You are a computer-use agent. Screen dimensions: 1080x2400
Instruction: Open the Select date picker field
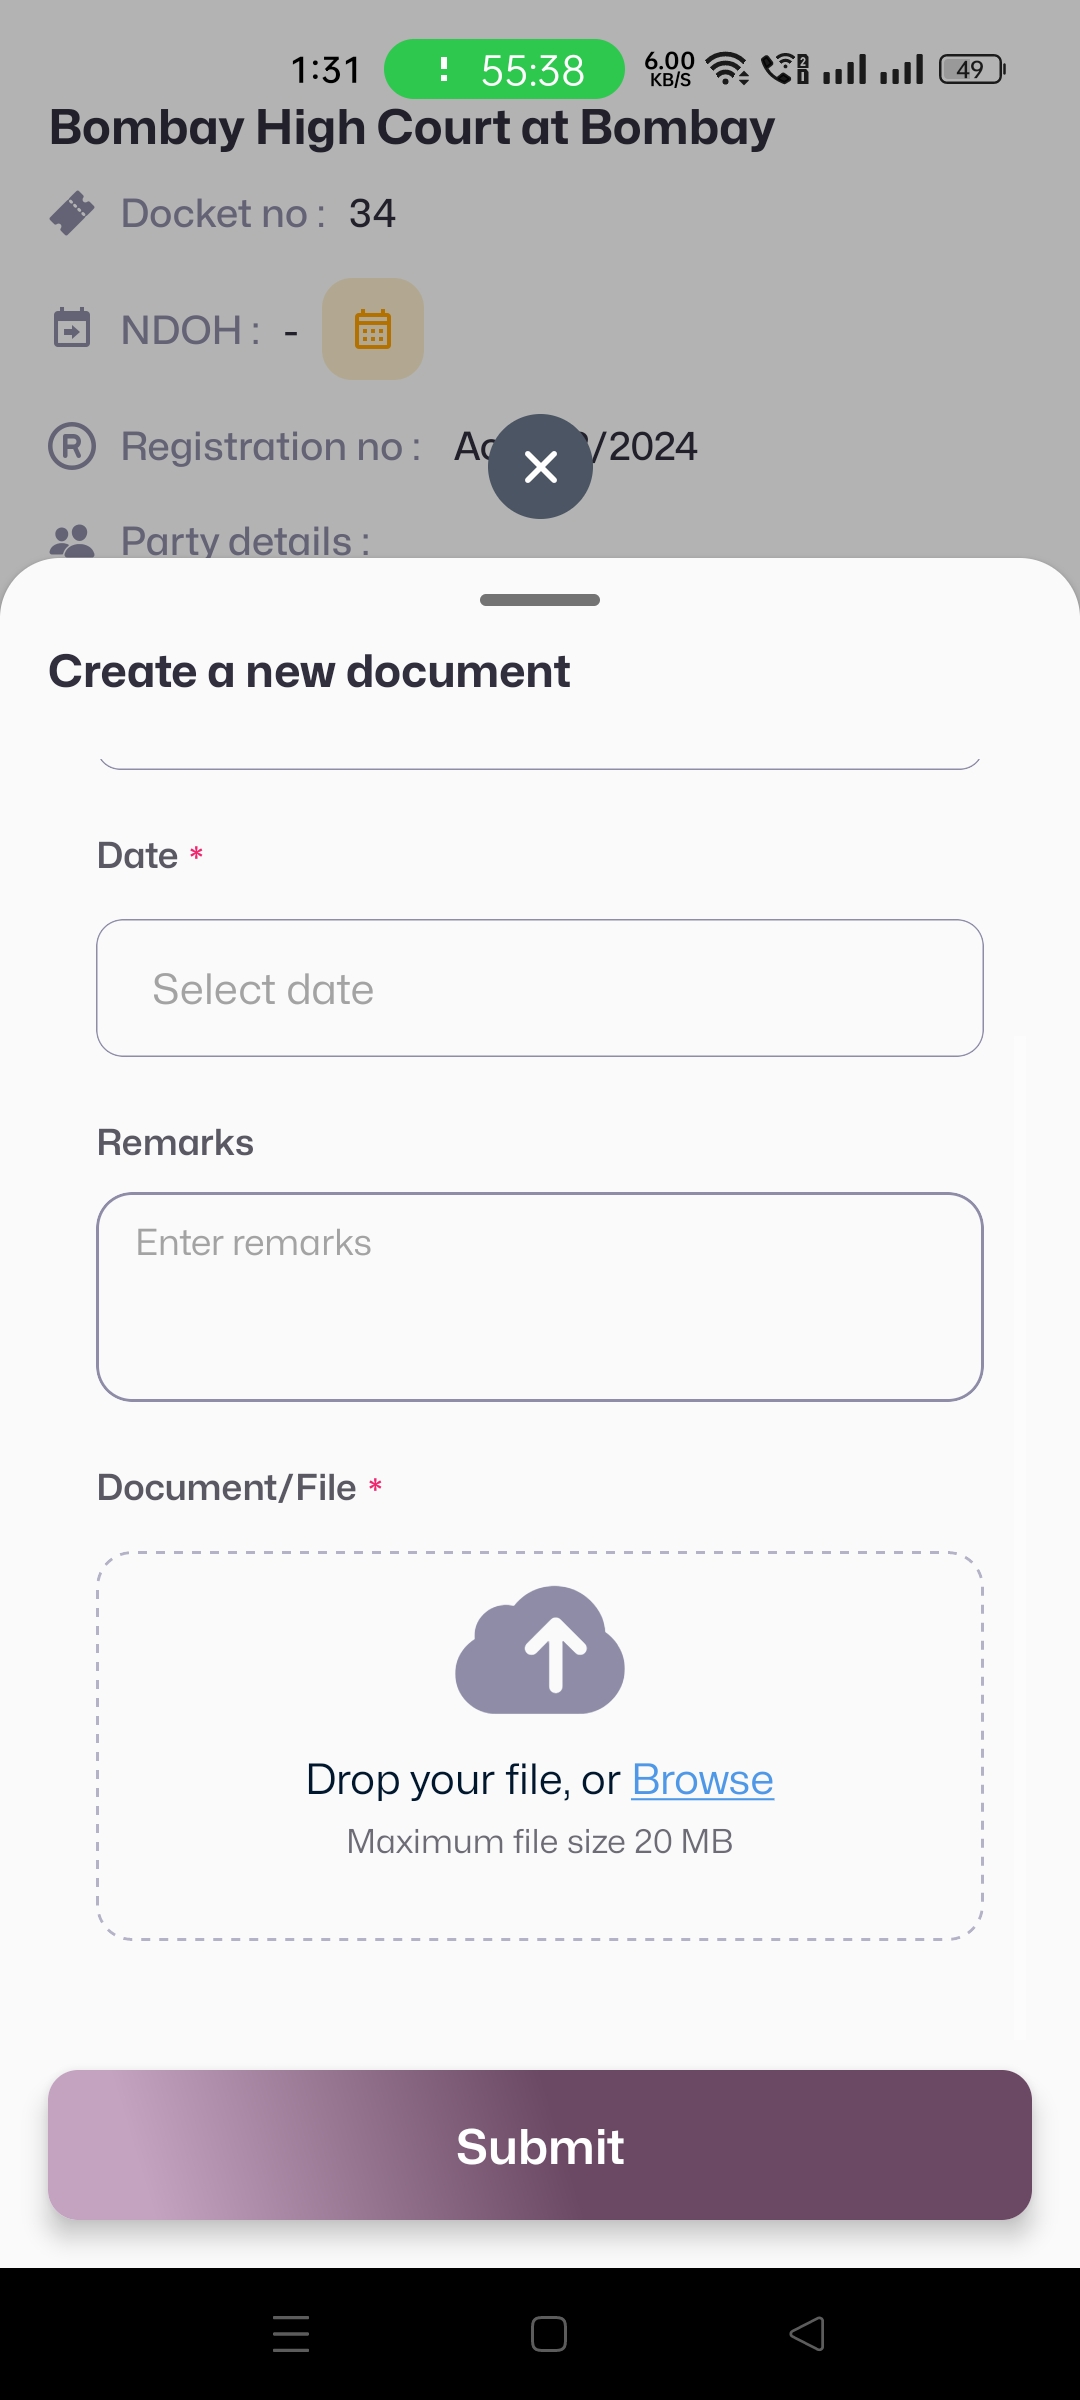pos(540,988)
